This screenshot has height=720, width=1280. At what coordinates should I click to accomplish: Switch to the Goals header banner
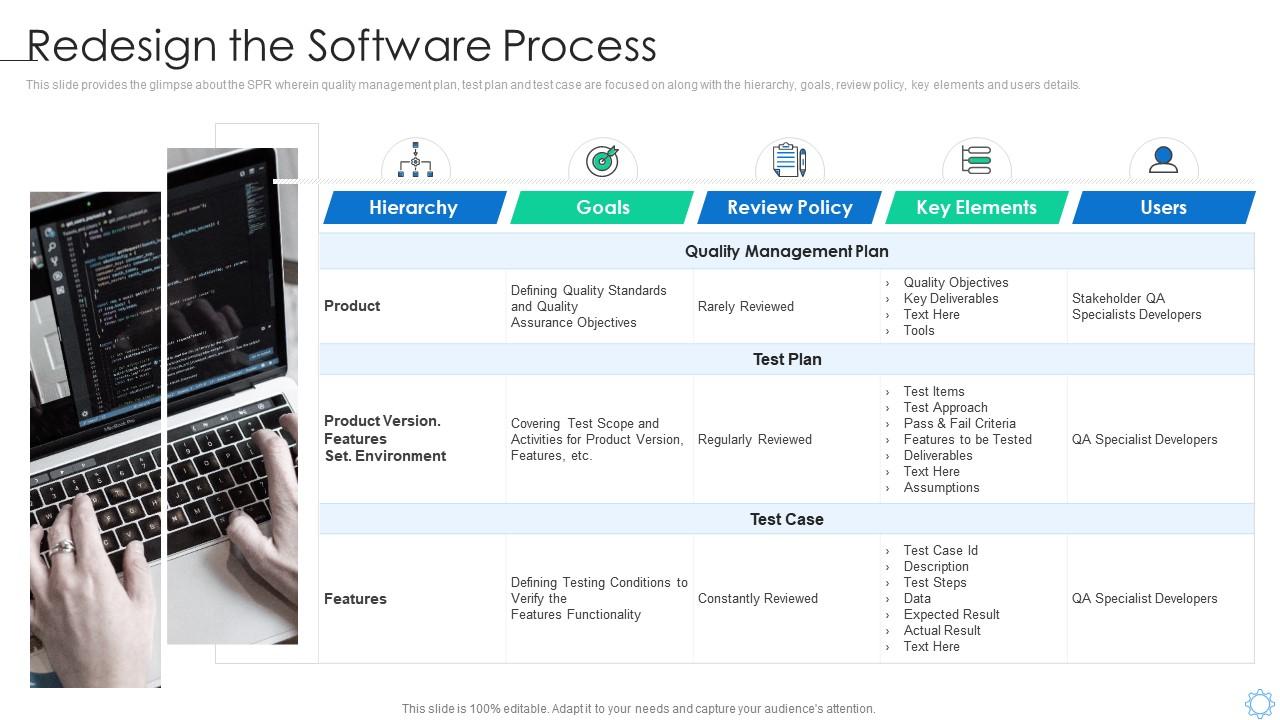coord(601,207)
